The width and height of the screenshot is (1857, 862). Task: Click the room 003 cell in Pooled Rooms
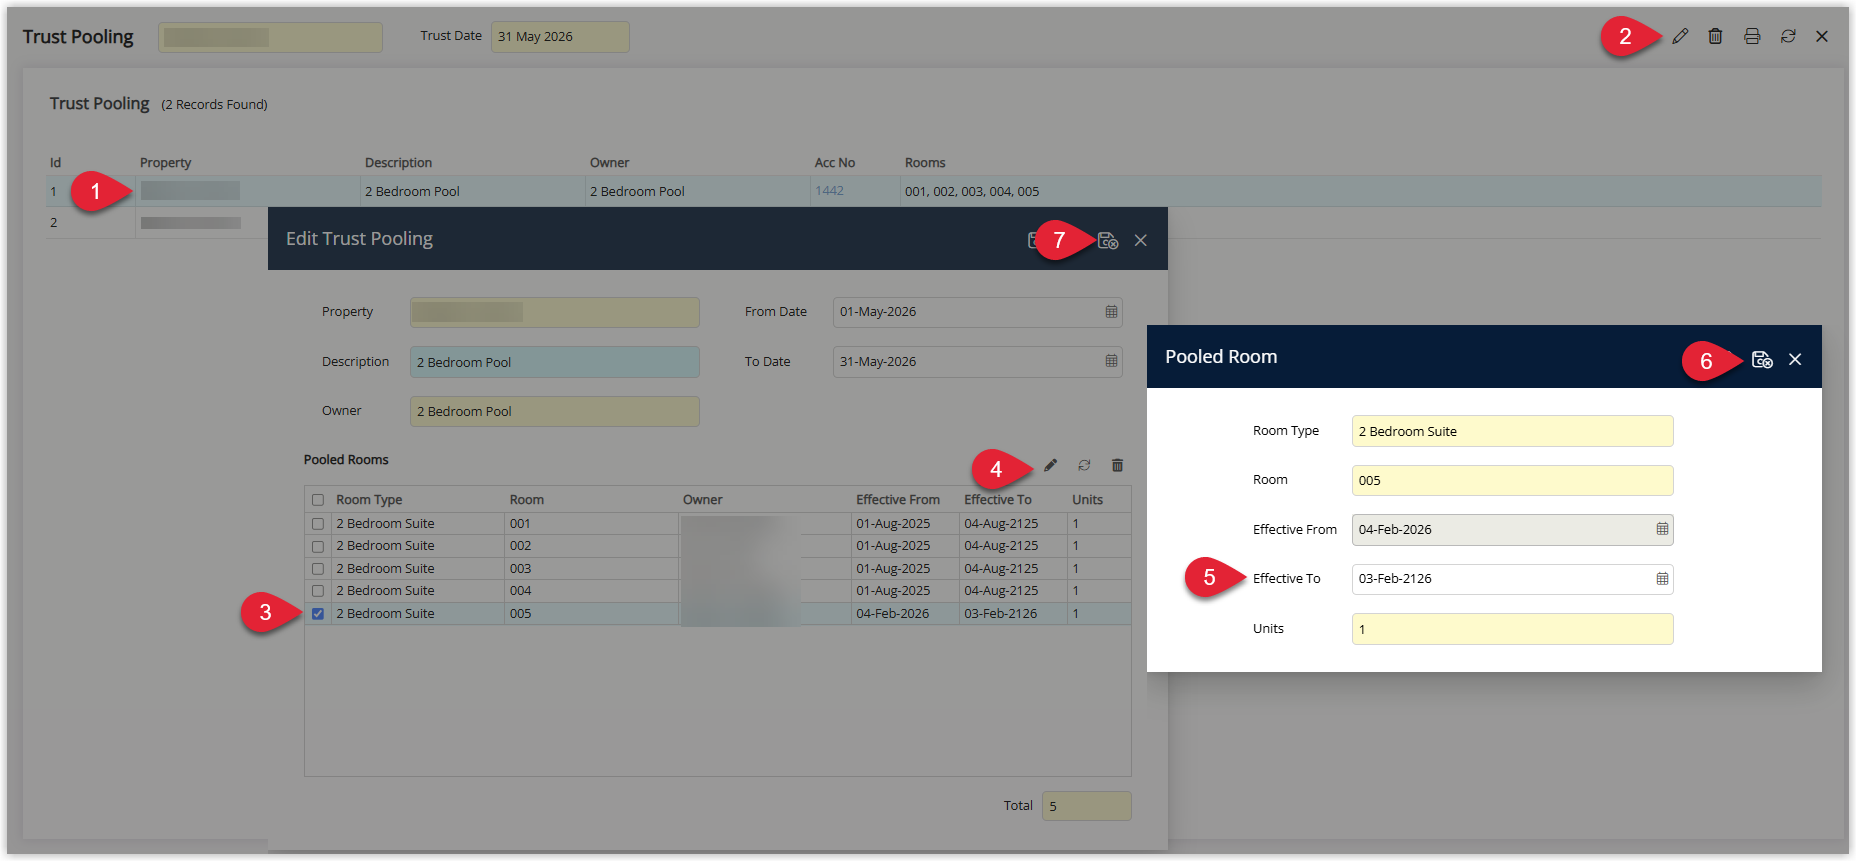point(592,569)
